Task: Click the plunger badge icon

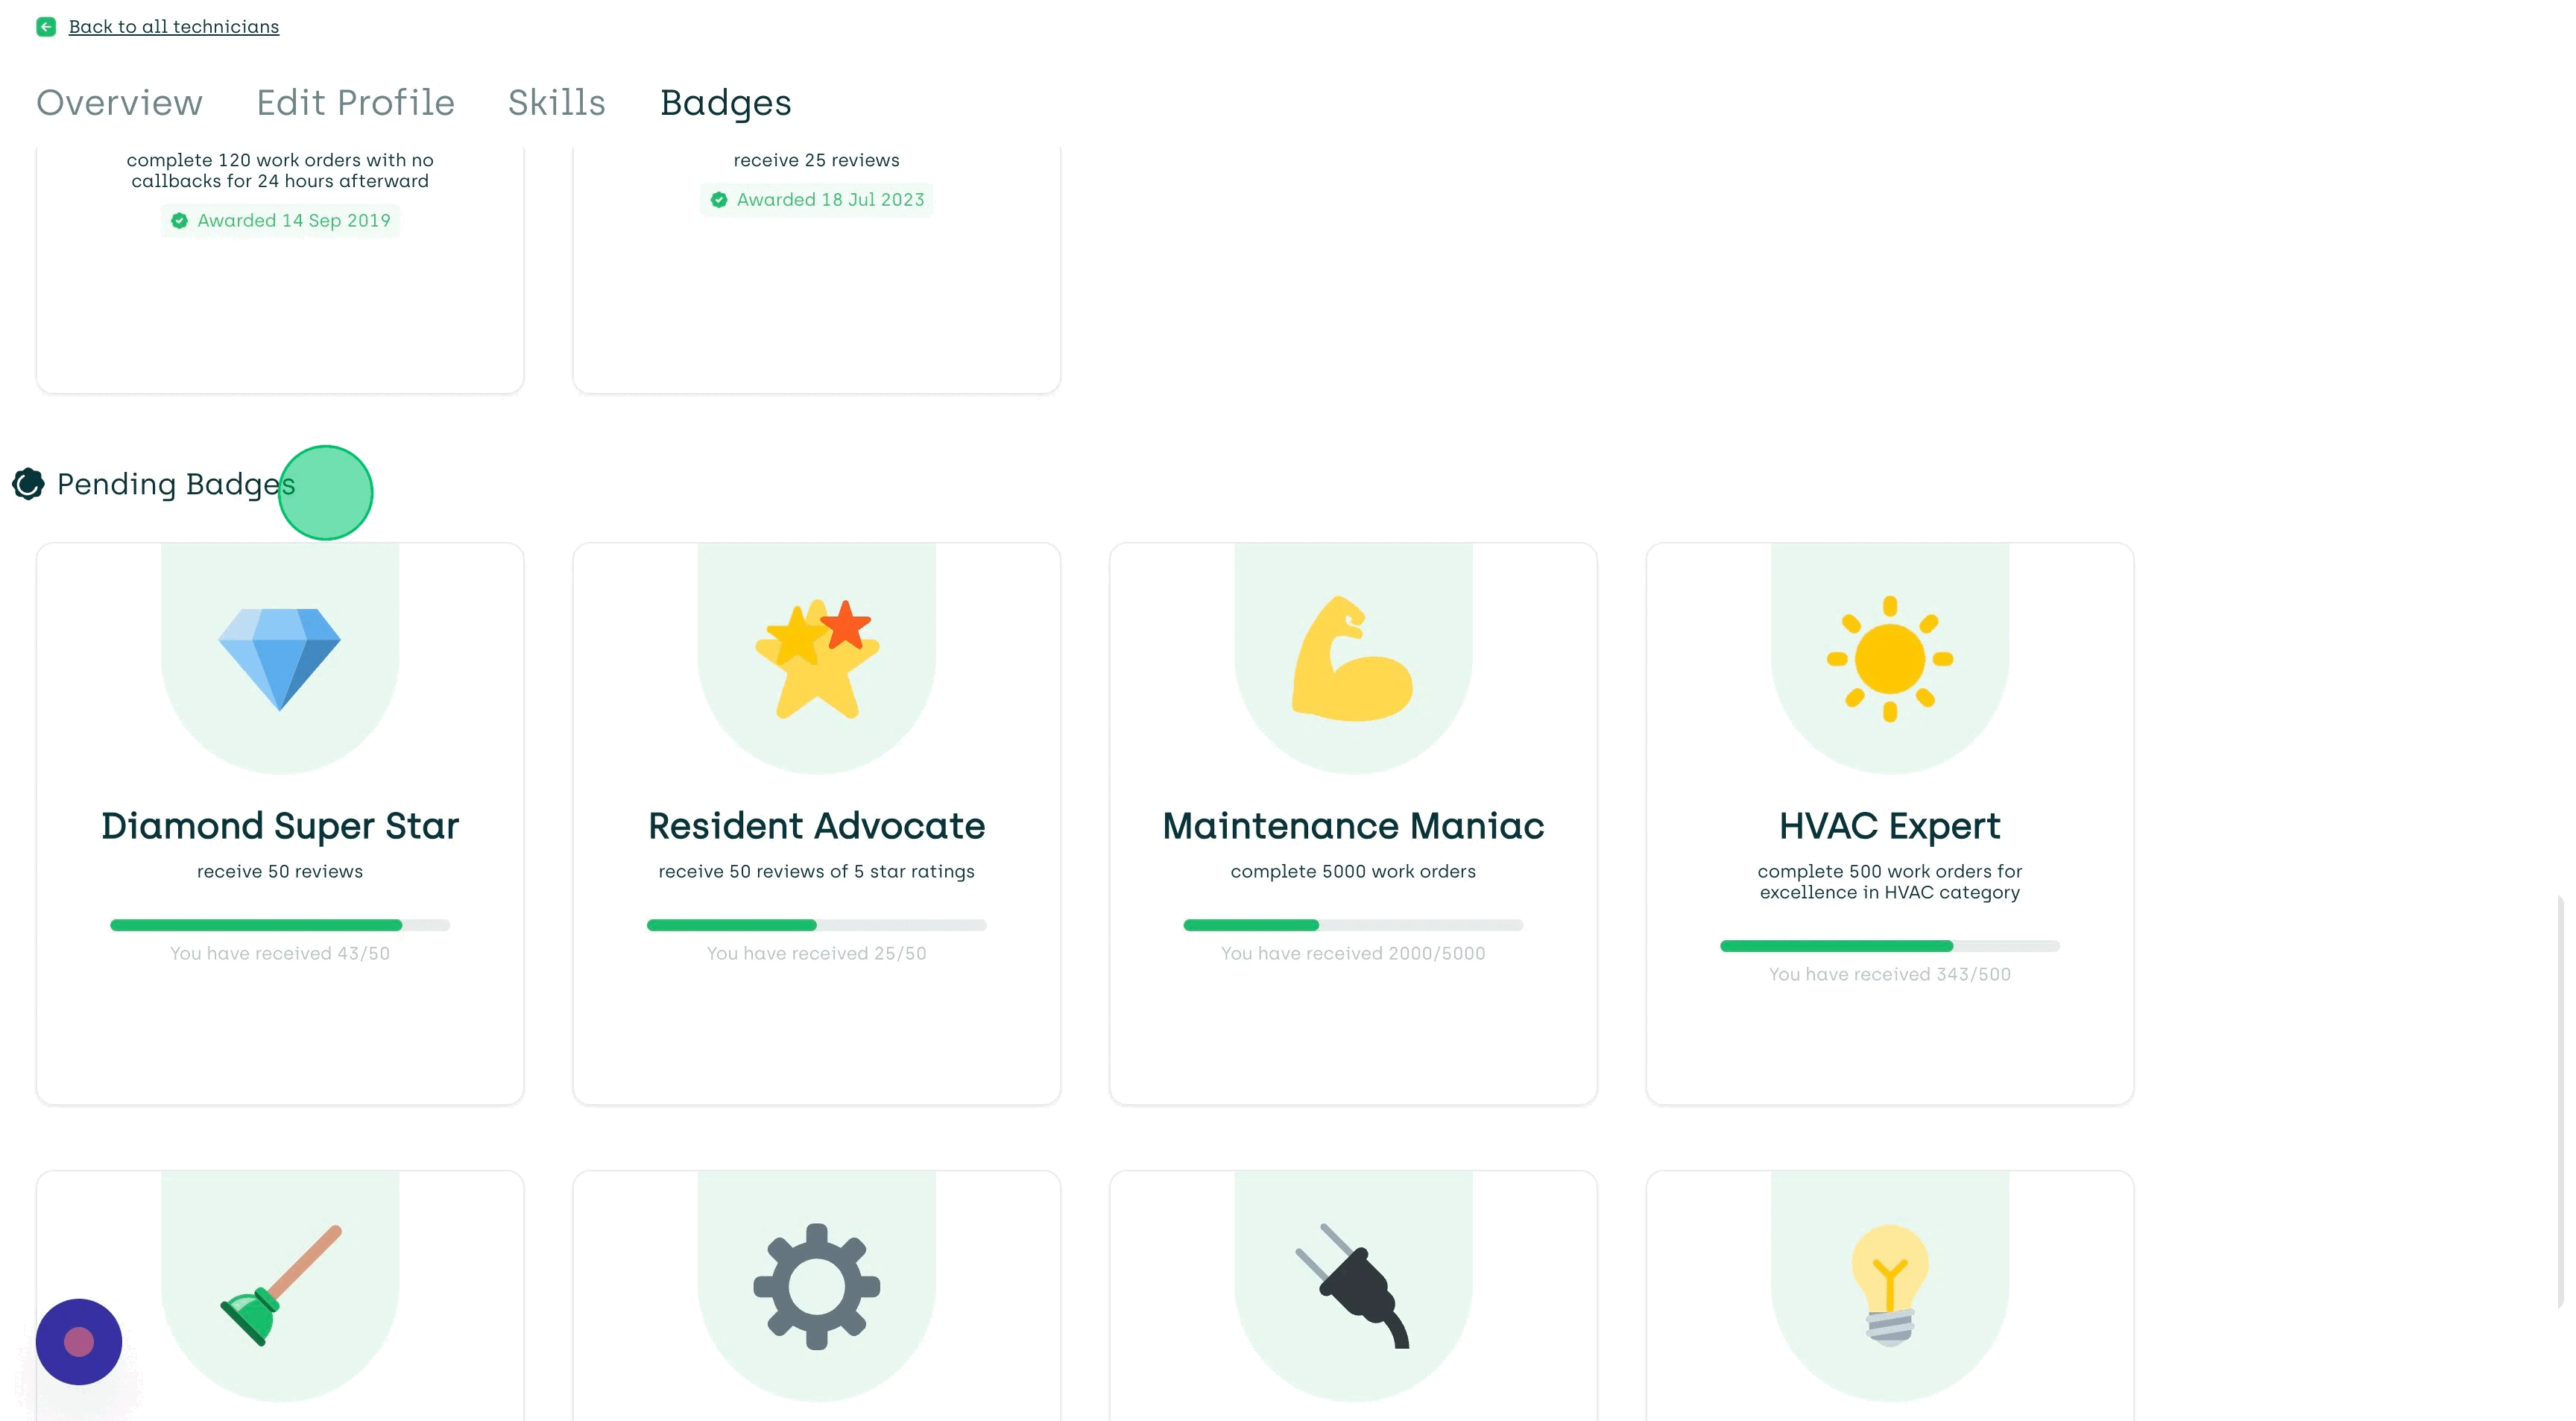Action: (280, 1285)
